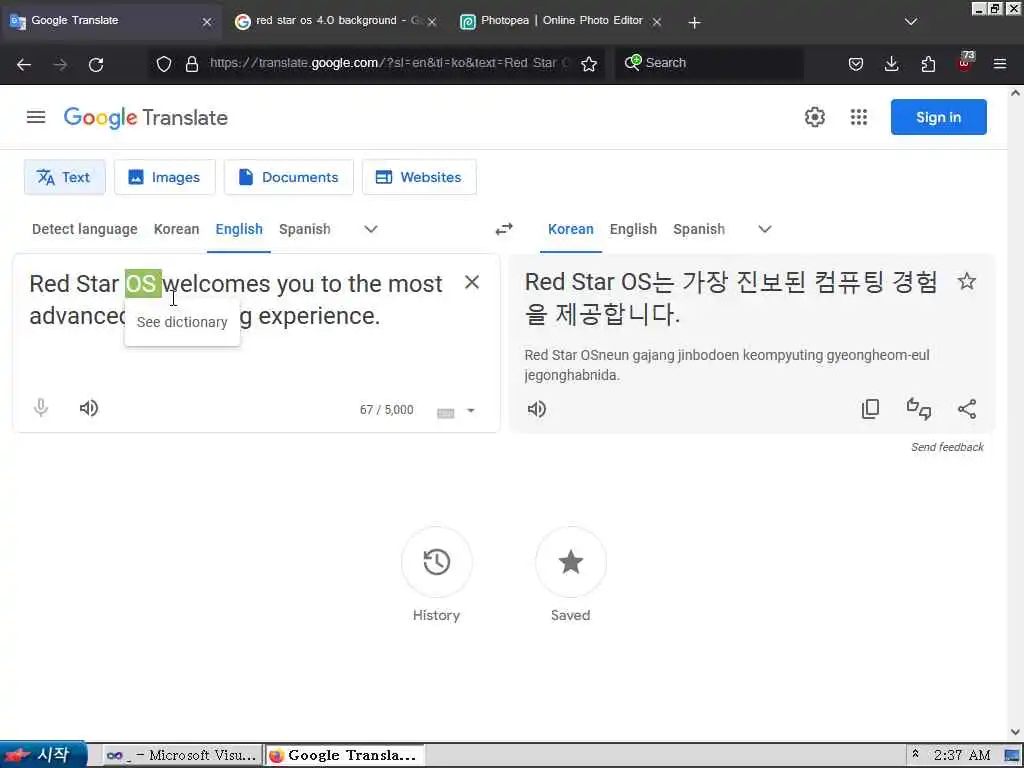Listen to the English source text
The height and width of the screenshot is (768, 1024).
tap(89, 408)
